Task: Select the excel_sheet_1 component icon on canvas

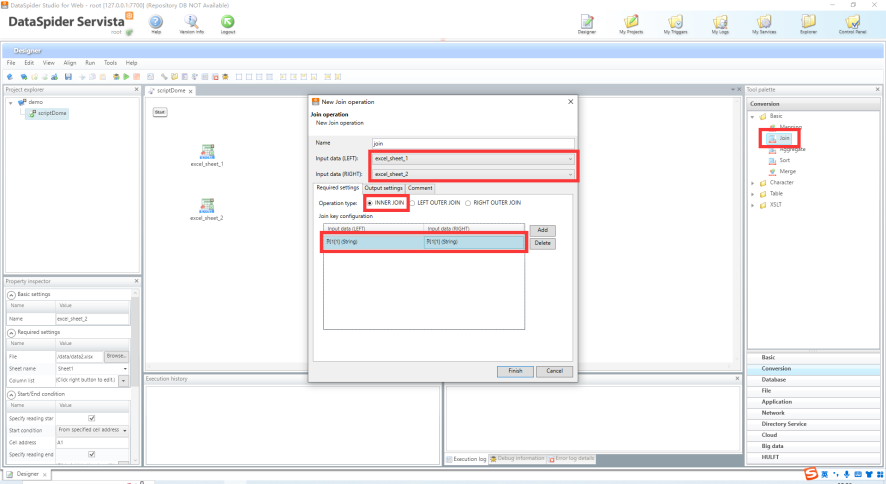Action: point(207,151)
